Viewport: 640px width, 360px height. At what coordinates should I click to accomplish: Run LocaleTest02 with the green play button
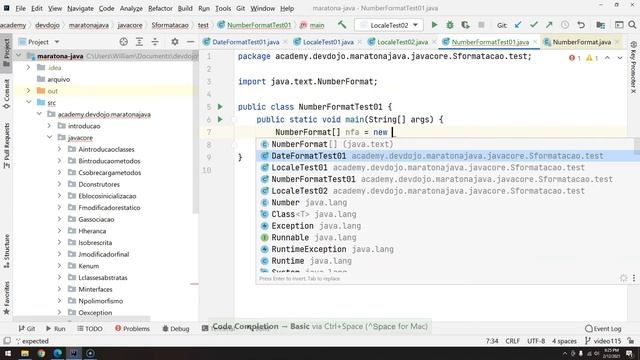click(x=434, y=25)
